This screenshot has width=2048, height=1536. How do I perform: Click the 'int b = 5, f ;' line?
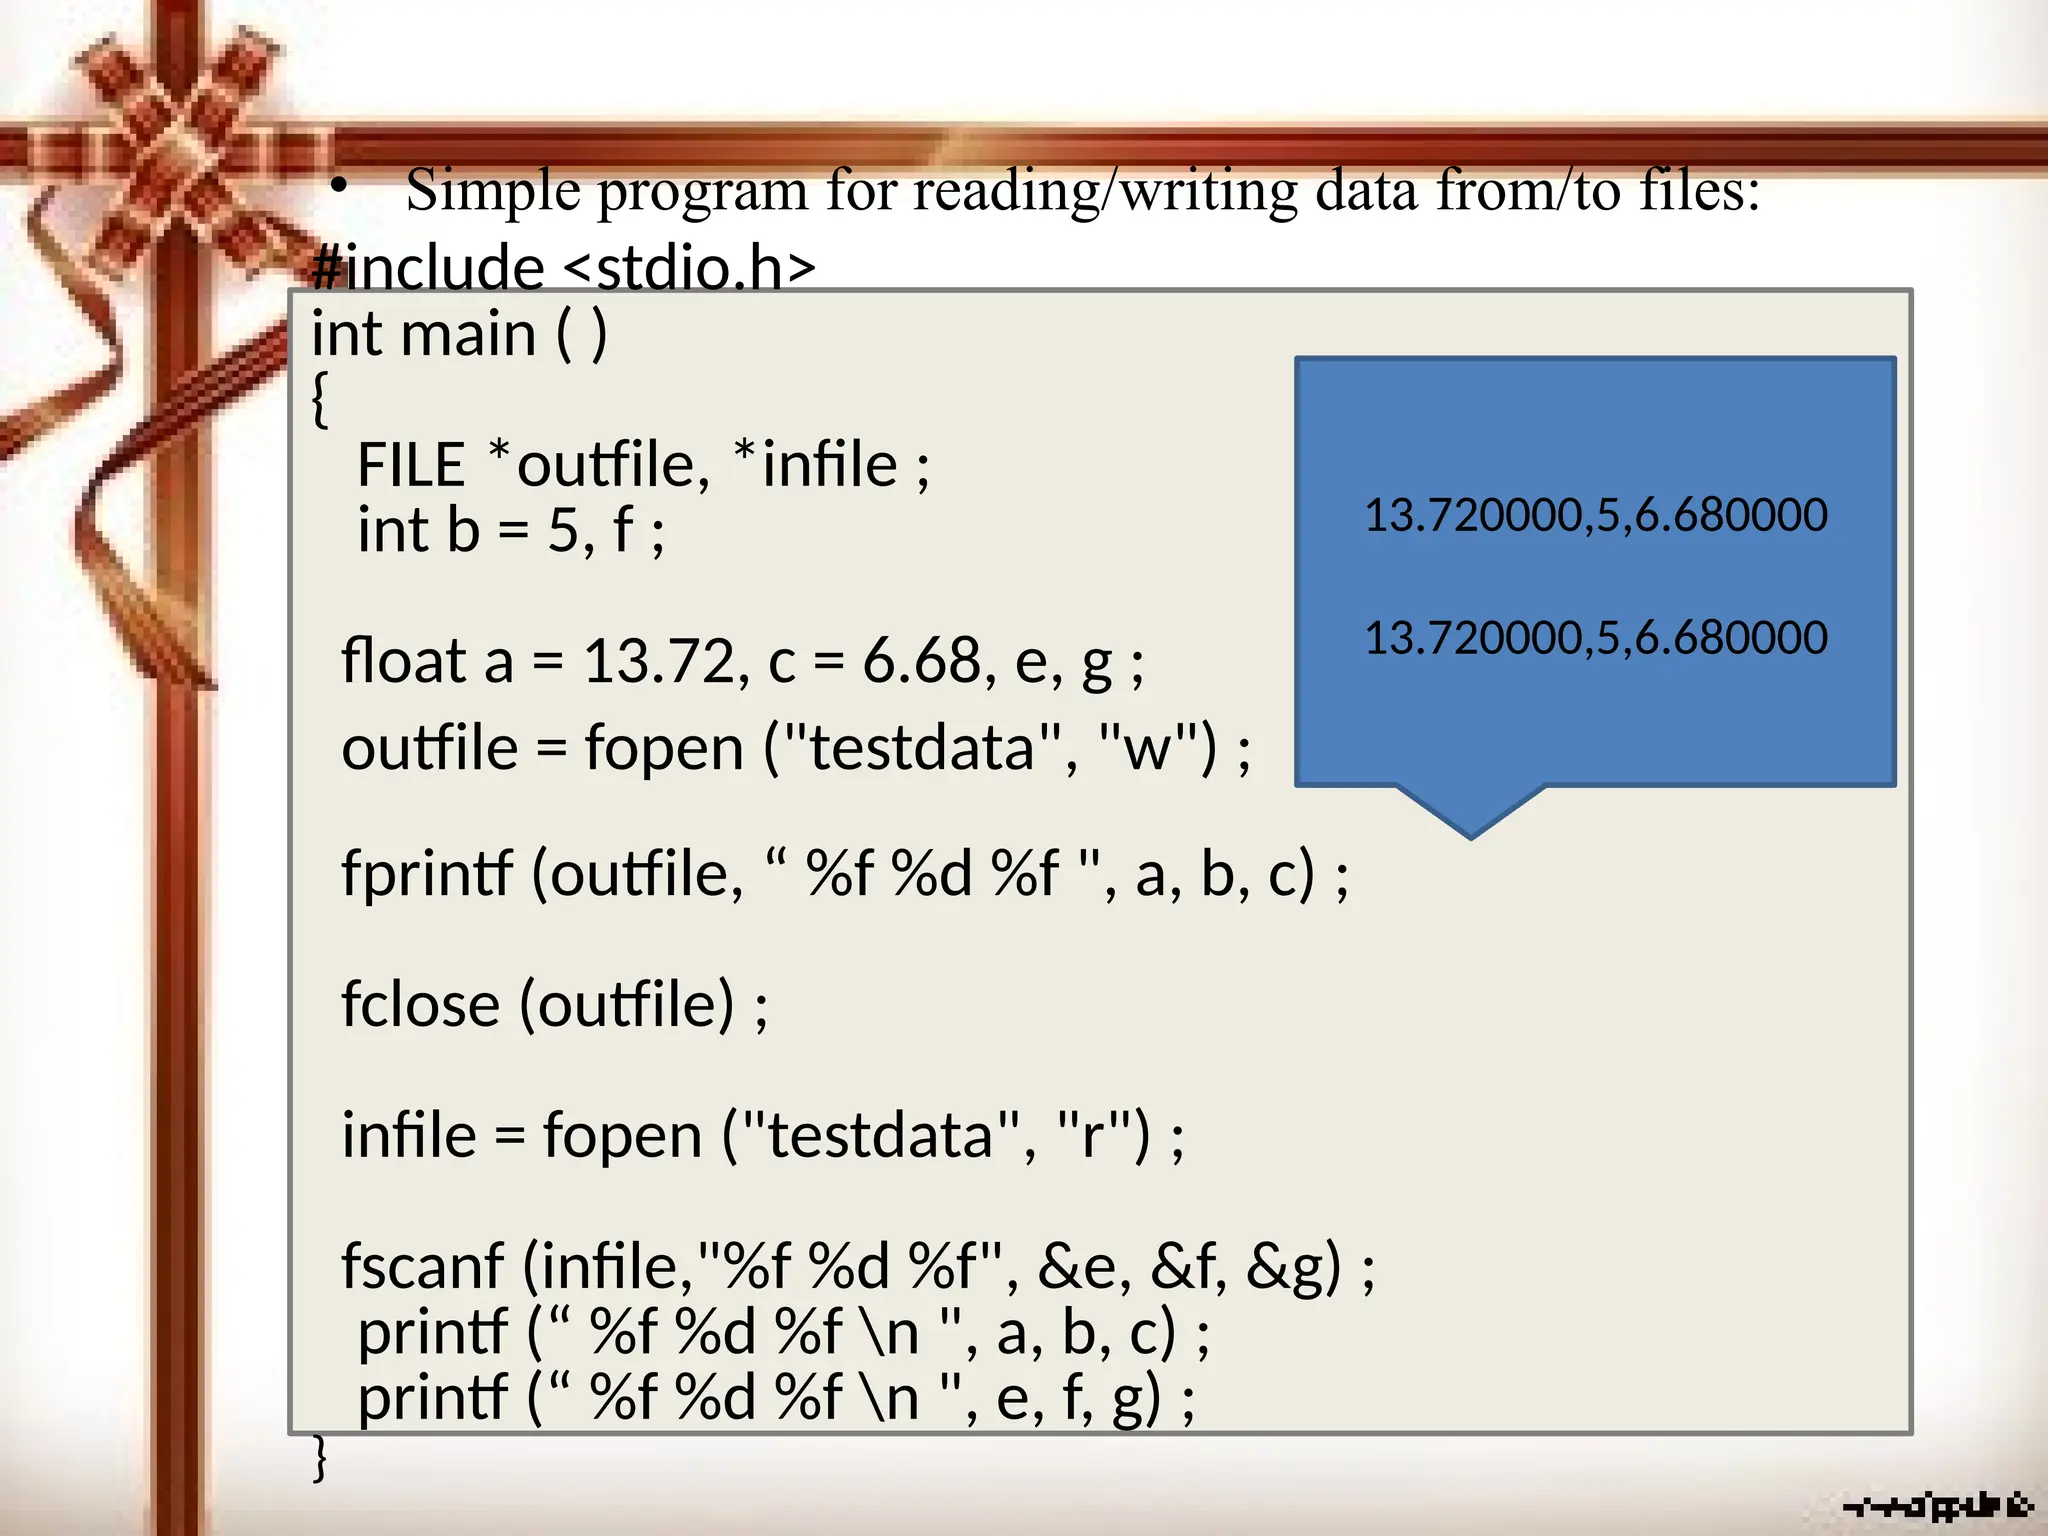click(511, 529)
